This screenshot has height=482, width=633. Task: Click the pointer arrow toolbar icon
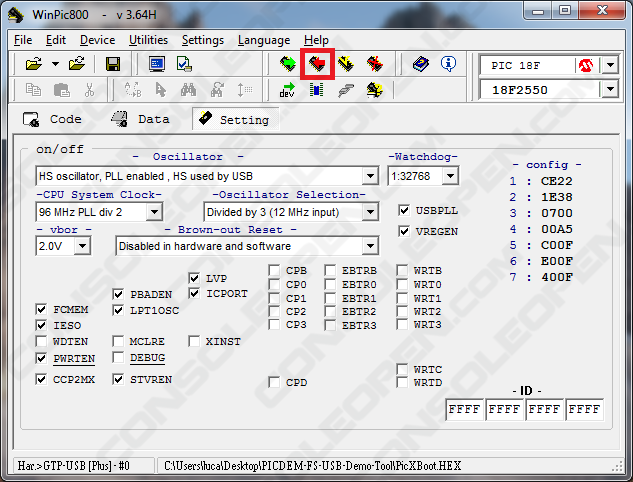click(161, 90)
